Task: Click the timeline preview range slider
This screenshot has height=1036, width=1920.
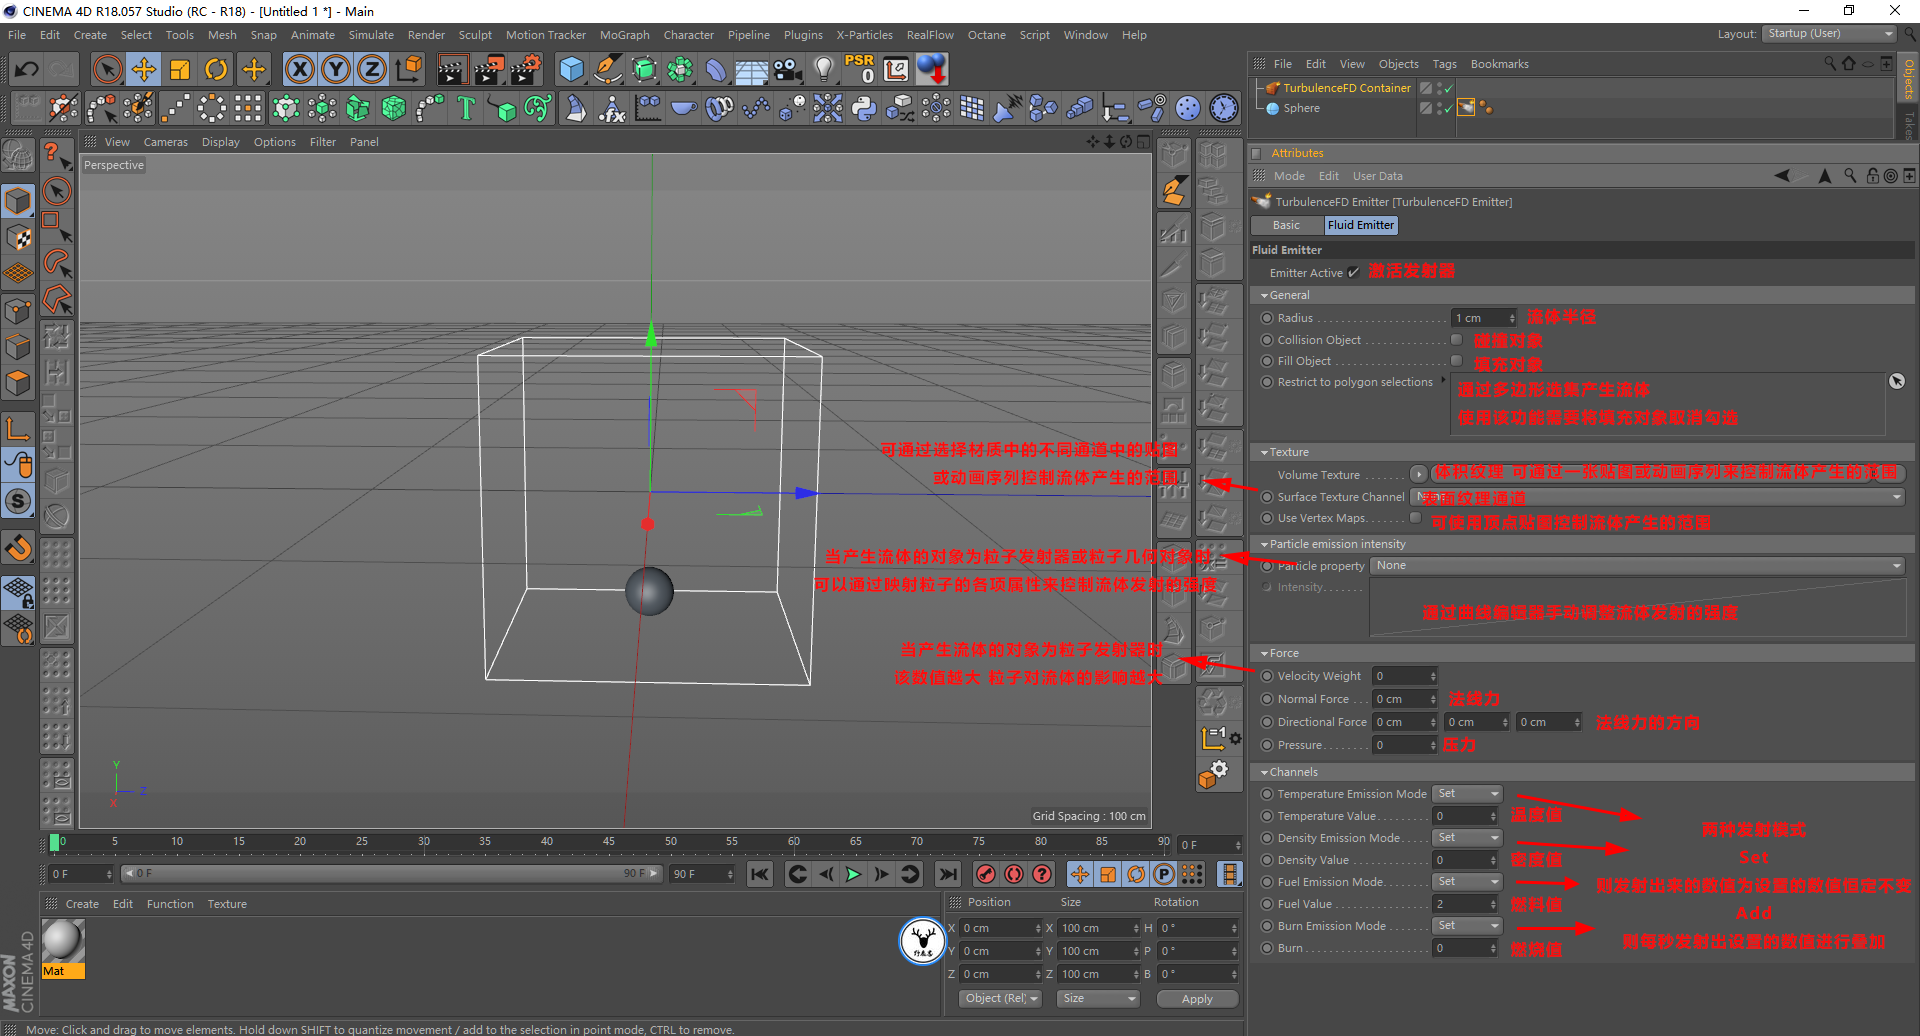Action: (x=392, y=874)
